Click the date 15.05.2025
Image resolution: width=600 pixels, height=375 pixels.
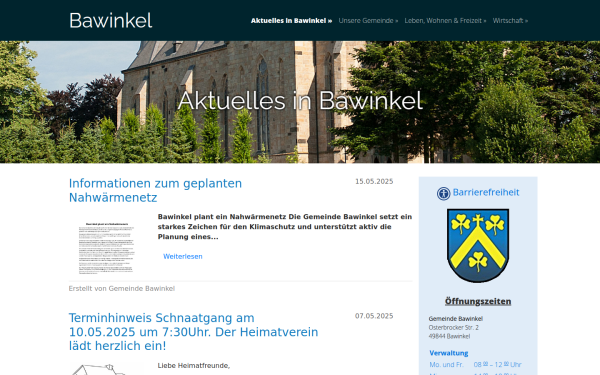[x=374, y=181]
